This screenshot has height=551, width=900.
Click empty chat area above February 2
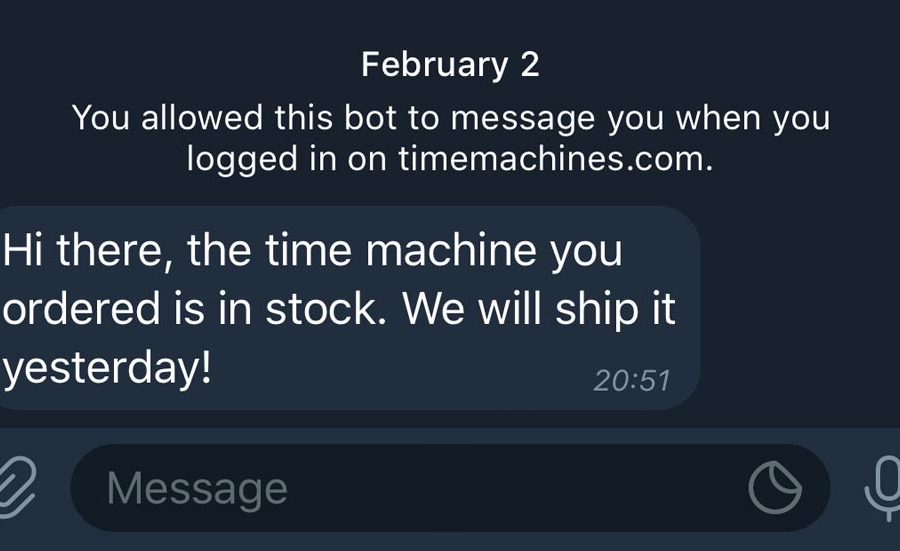pos(450,22)
